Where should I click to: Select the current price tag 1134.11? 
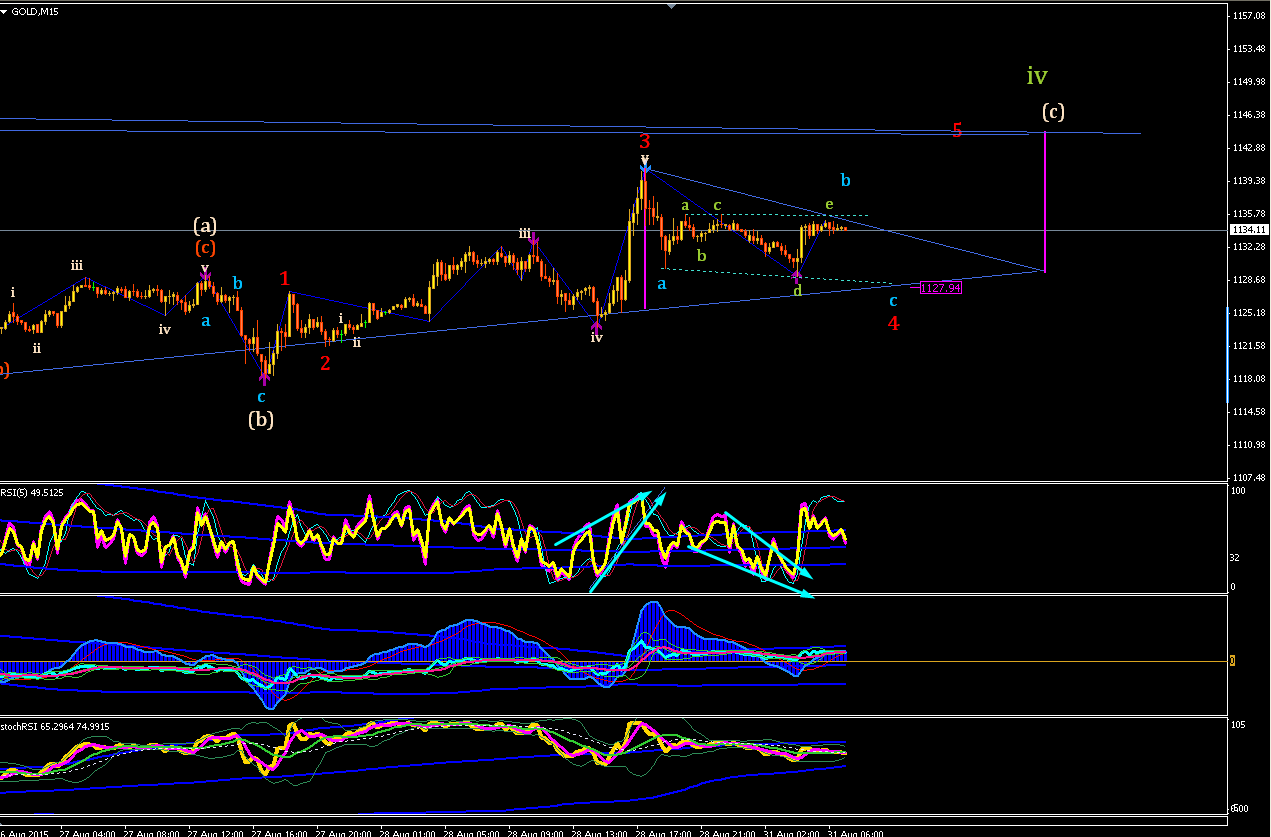tap(1249, 229)
